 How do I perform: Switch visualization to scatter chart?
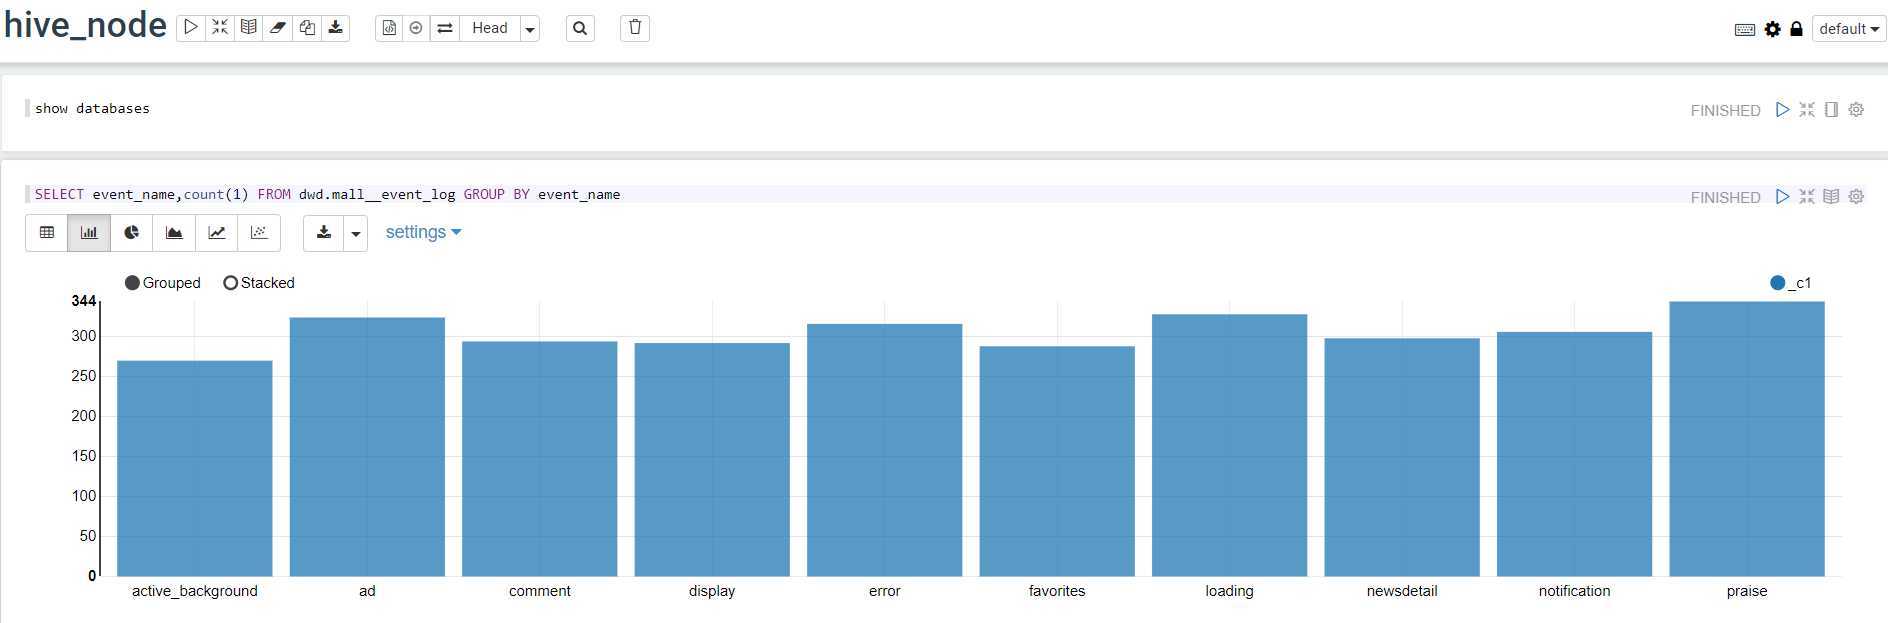pos(259,233)
